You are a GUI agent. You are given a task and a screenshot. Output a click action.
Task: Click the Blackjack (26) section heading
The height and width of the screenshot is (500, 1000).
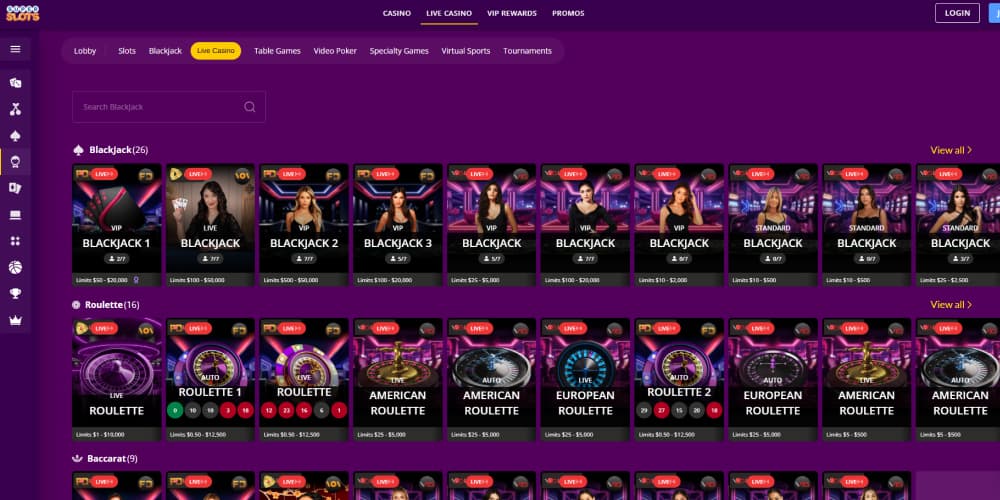(119, 150)
